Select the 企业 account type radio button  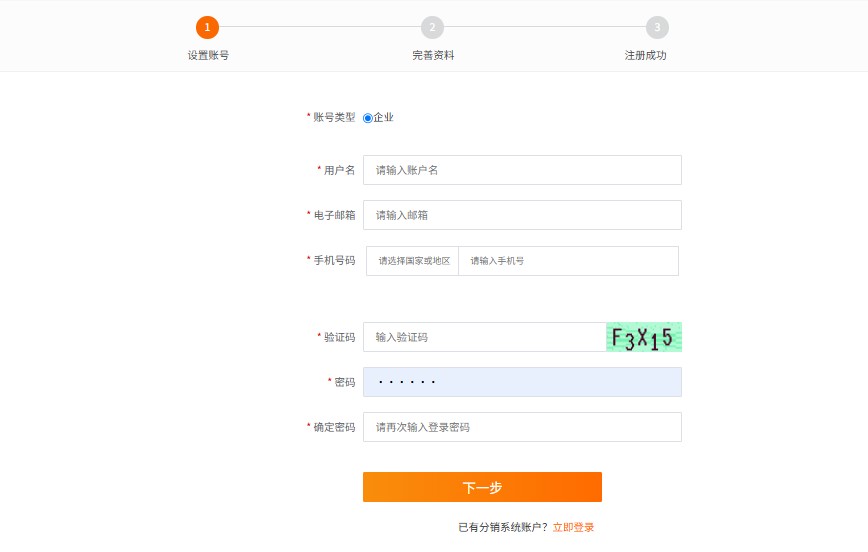[x=368, y=118]
